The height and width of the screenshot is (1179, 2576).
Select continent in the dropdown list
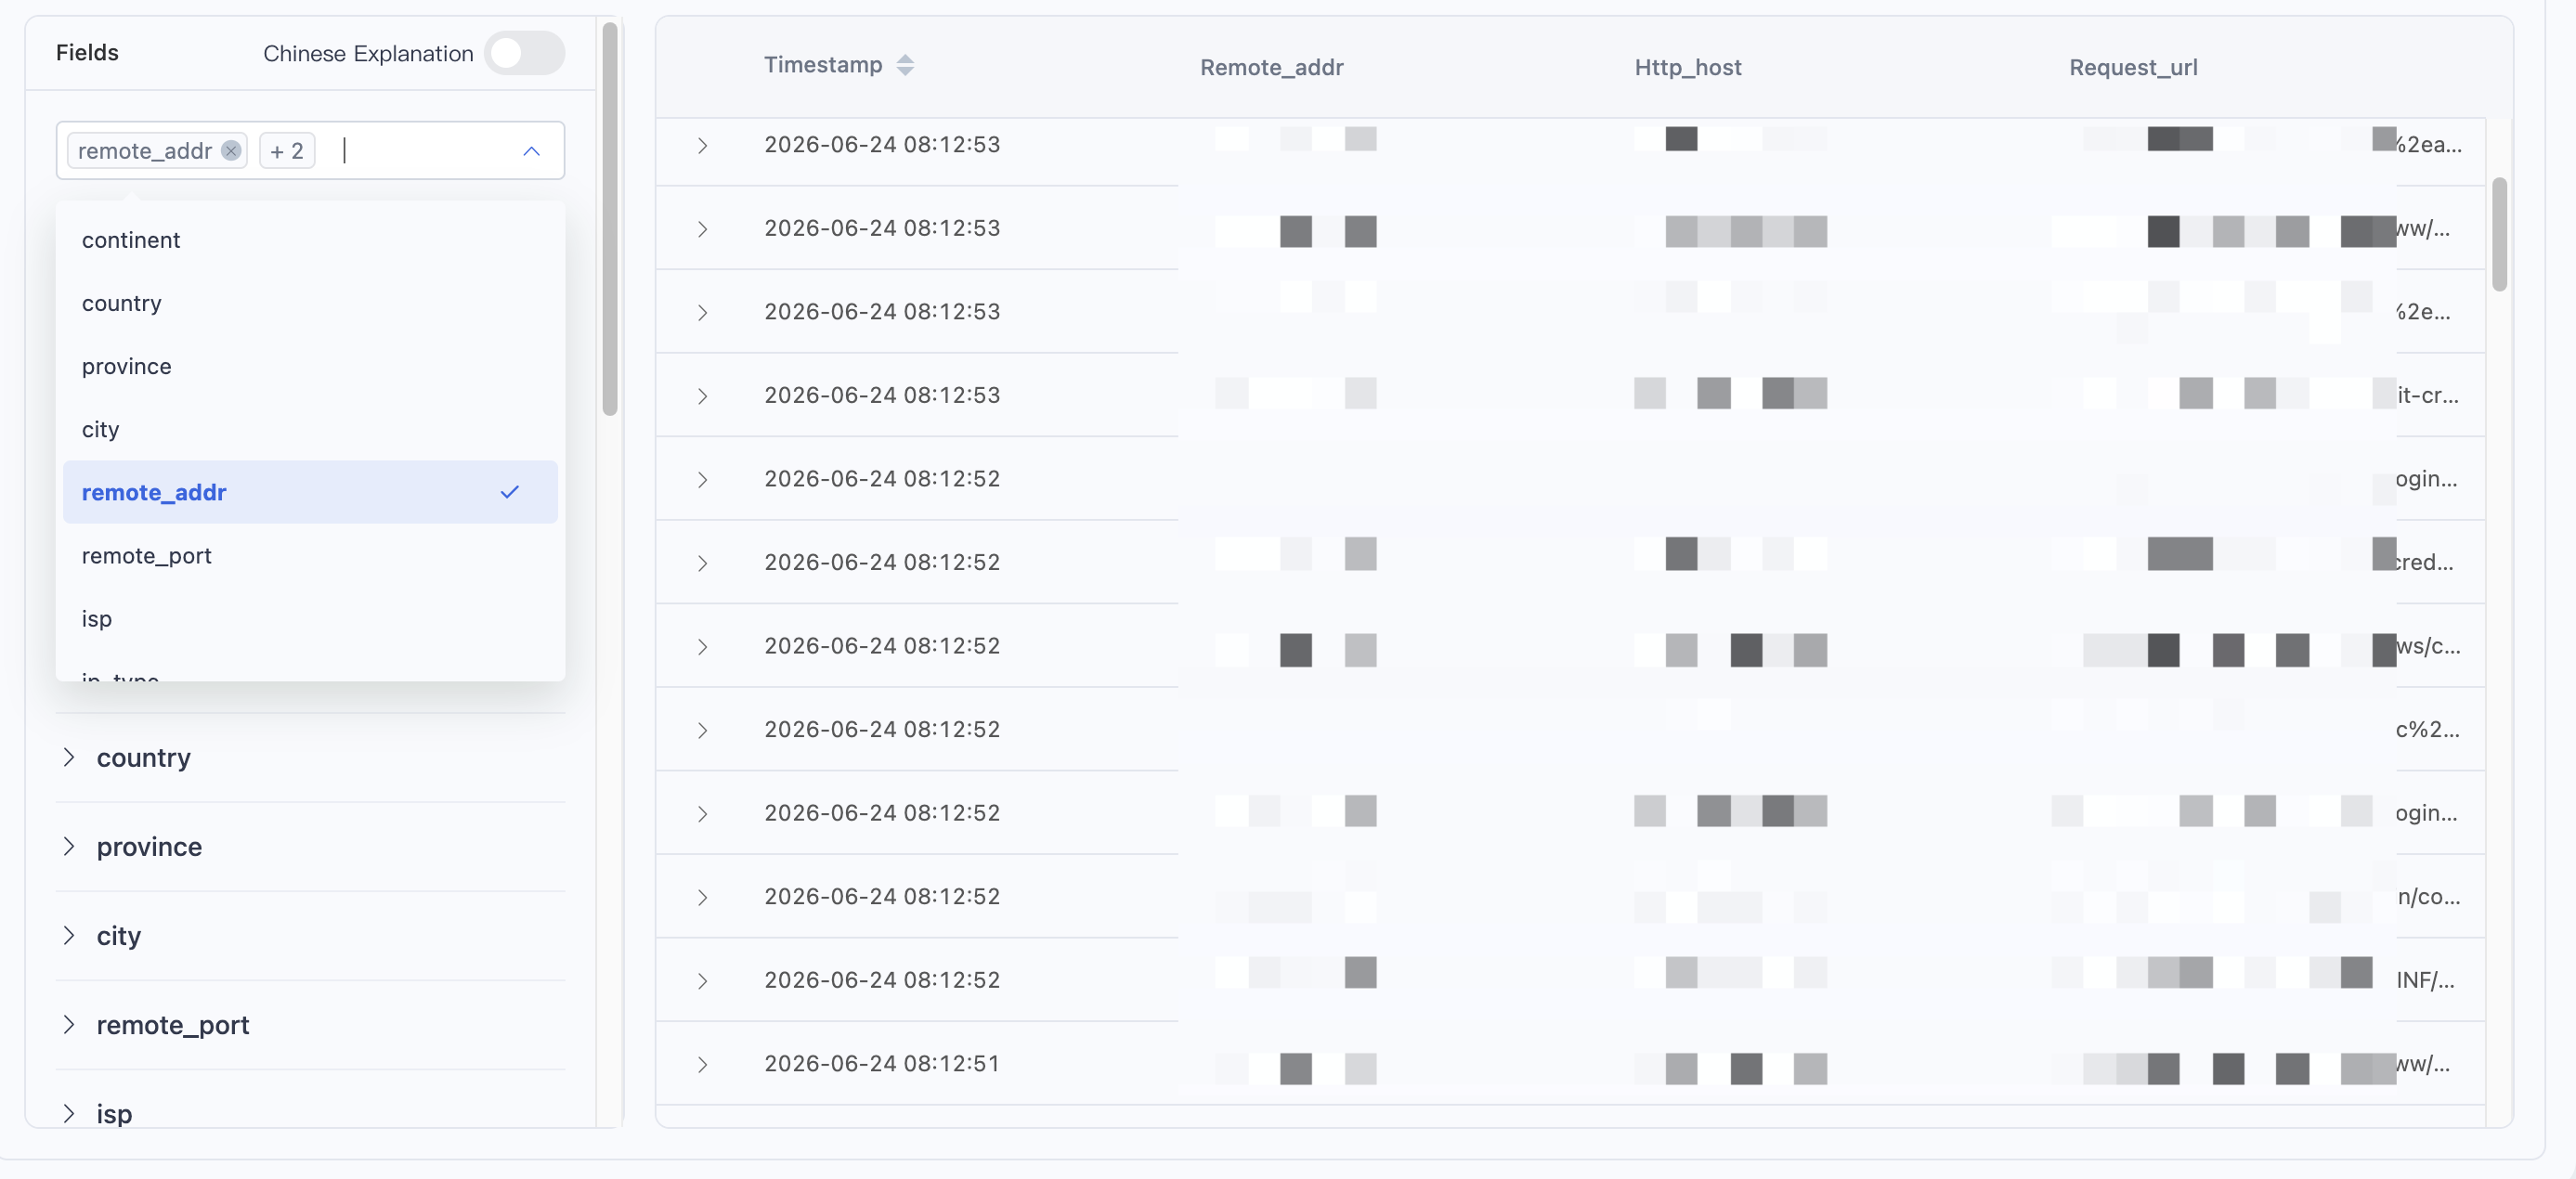coord(310,240)
